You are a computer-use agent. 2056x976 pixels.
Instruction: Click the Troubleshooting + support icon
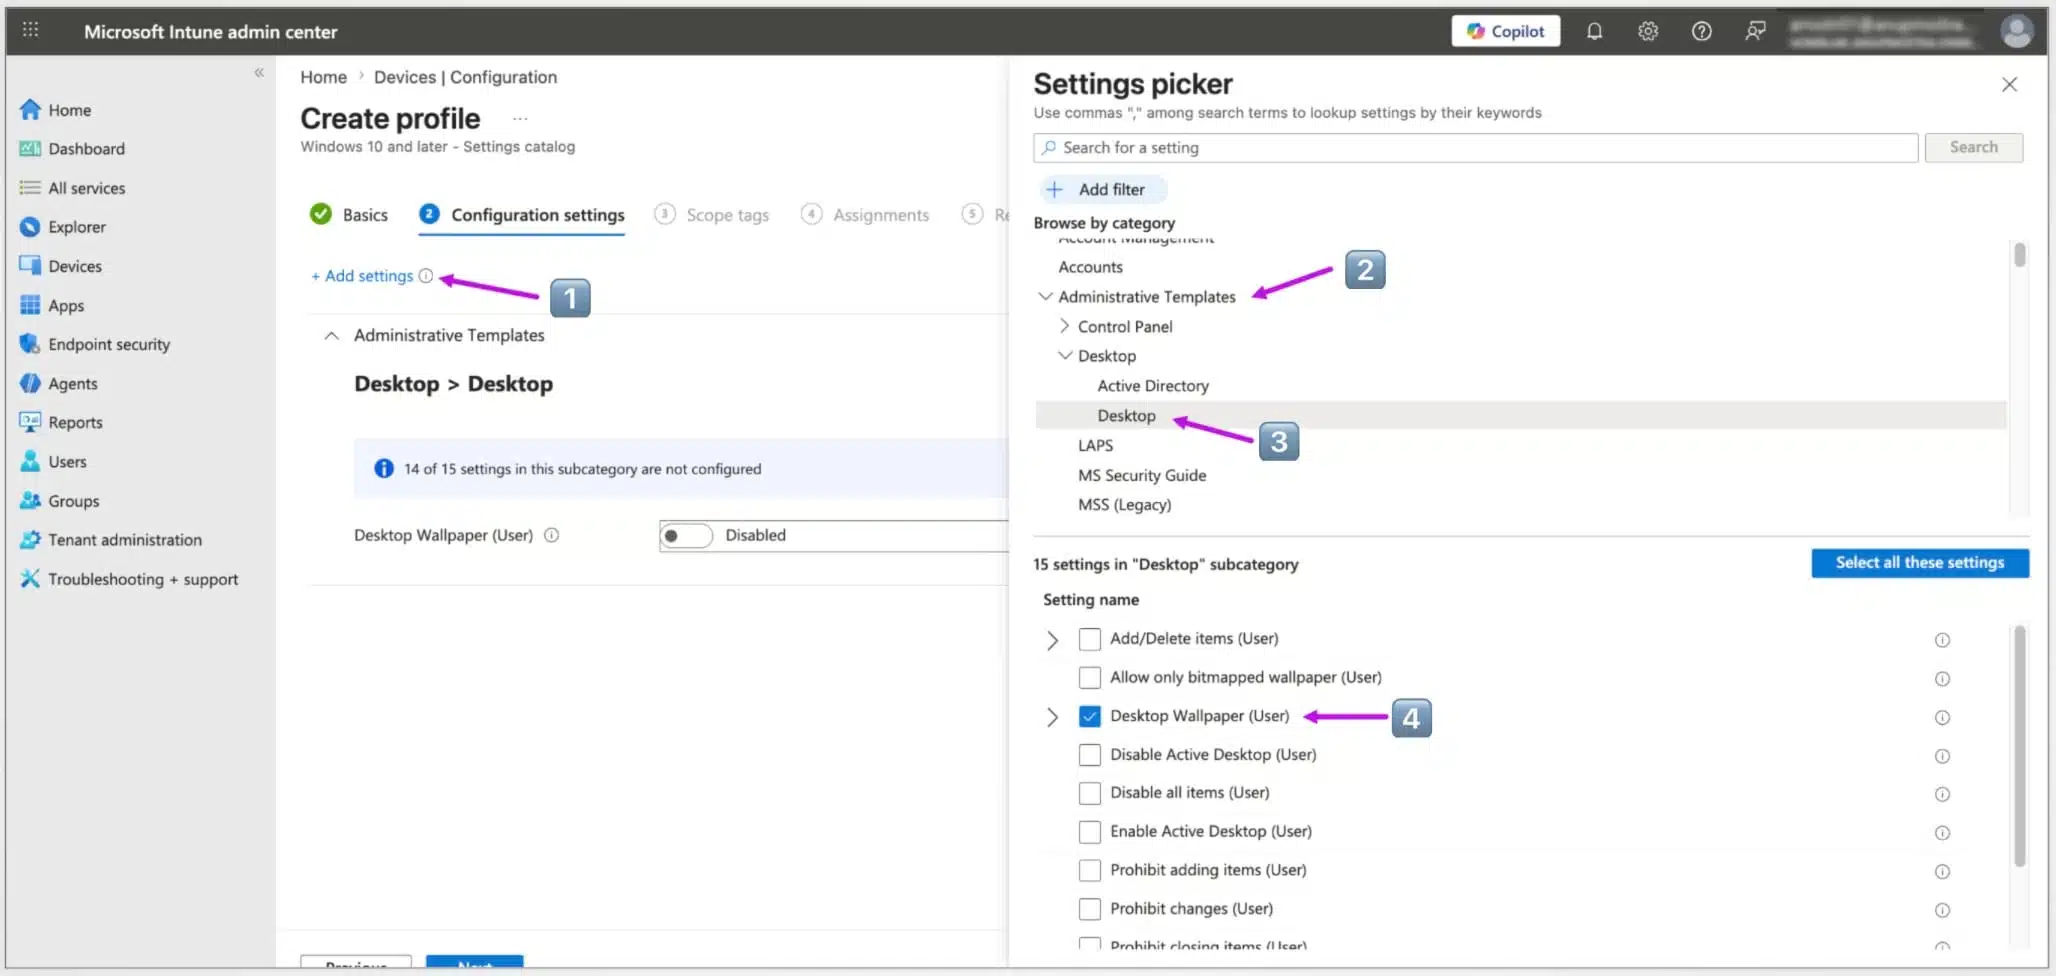[30, 578]
